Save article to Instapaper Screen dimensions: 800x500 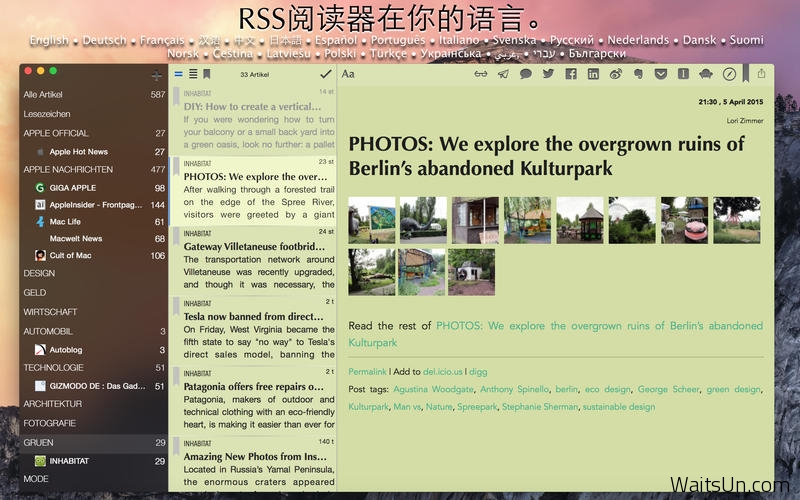coord(683,74)
